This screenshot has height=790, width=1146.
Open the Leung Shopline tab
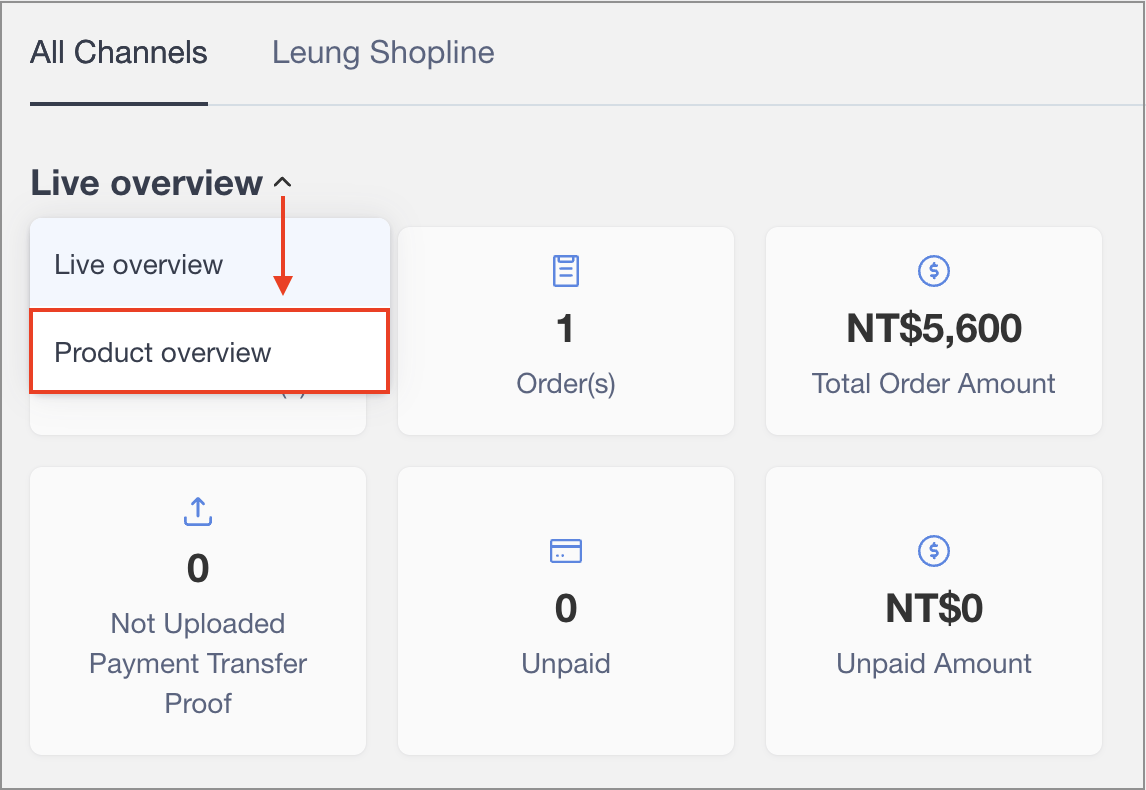pyautogui.click(x=383, y=53)
